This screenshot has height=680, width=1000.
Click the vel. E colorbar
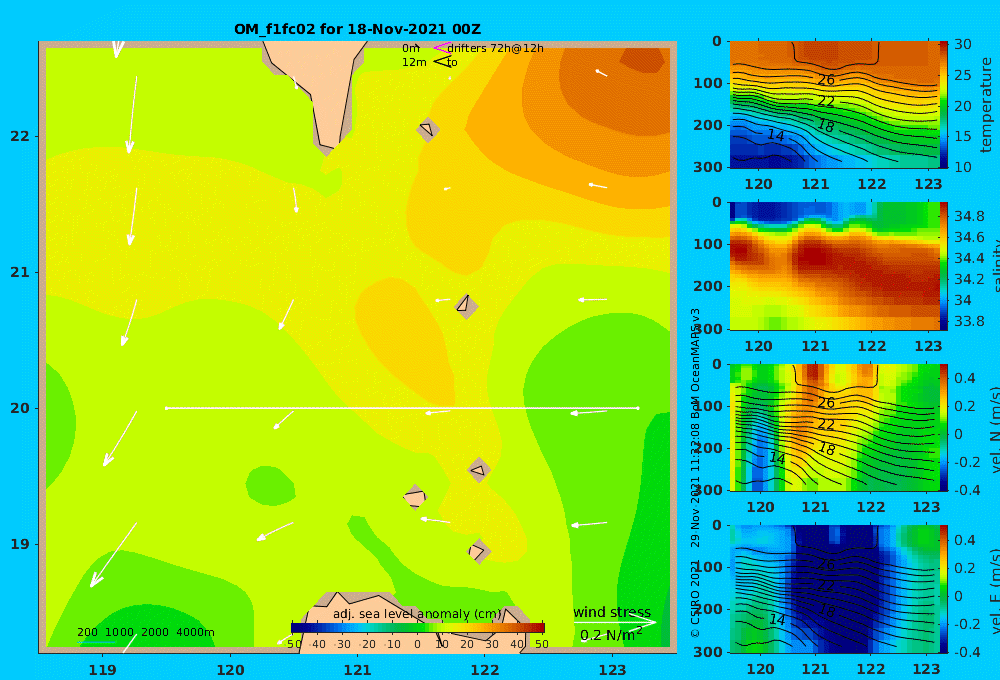[943, 589]
